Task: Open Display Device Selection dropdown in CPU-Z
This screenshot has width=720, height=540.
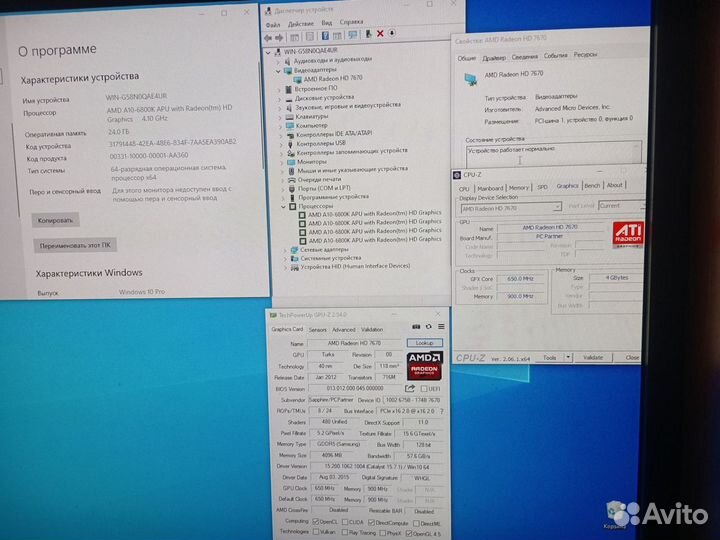Action: [x=557, y=206]
